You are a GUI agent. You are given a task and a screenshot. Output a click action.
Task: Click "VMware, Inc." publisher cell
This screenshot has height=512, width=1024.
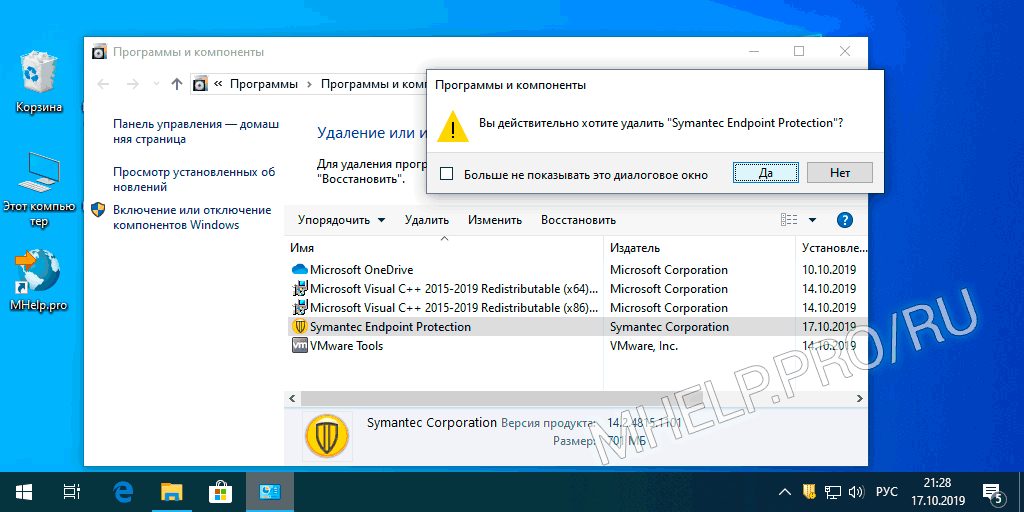tap(644, 345)
